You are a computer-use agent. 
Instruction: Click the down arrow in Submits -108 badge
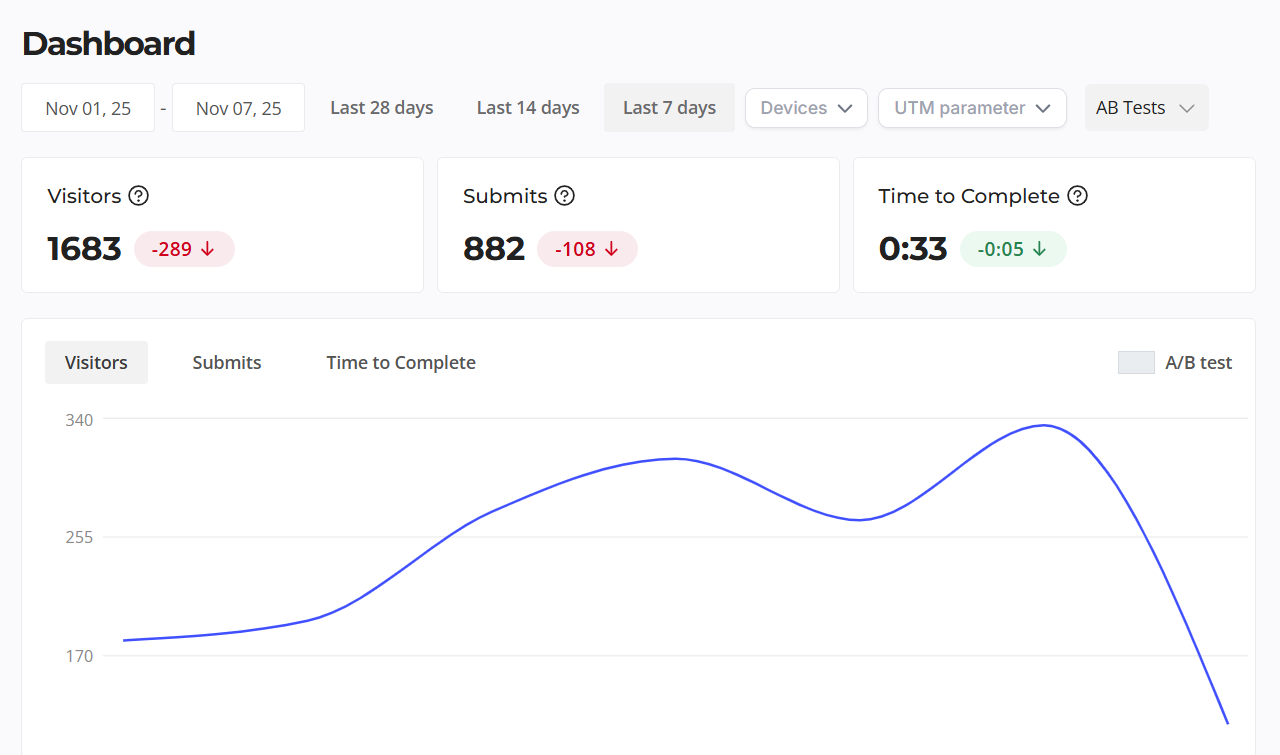611,249
